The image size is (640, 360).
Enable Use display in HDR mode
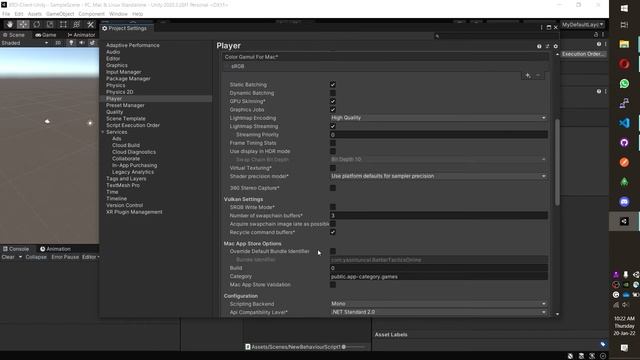tap(333, 151)
